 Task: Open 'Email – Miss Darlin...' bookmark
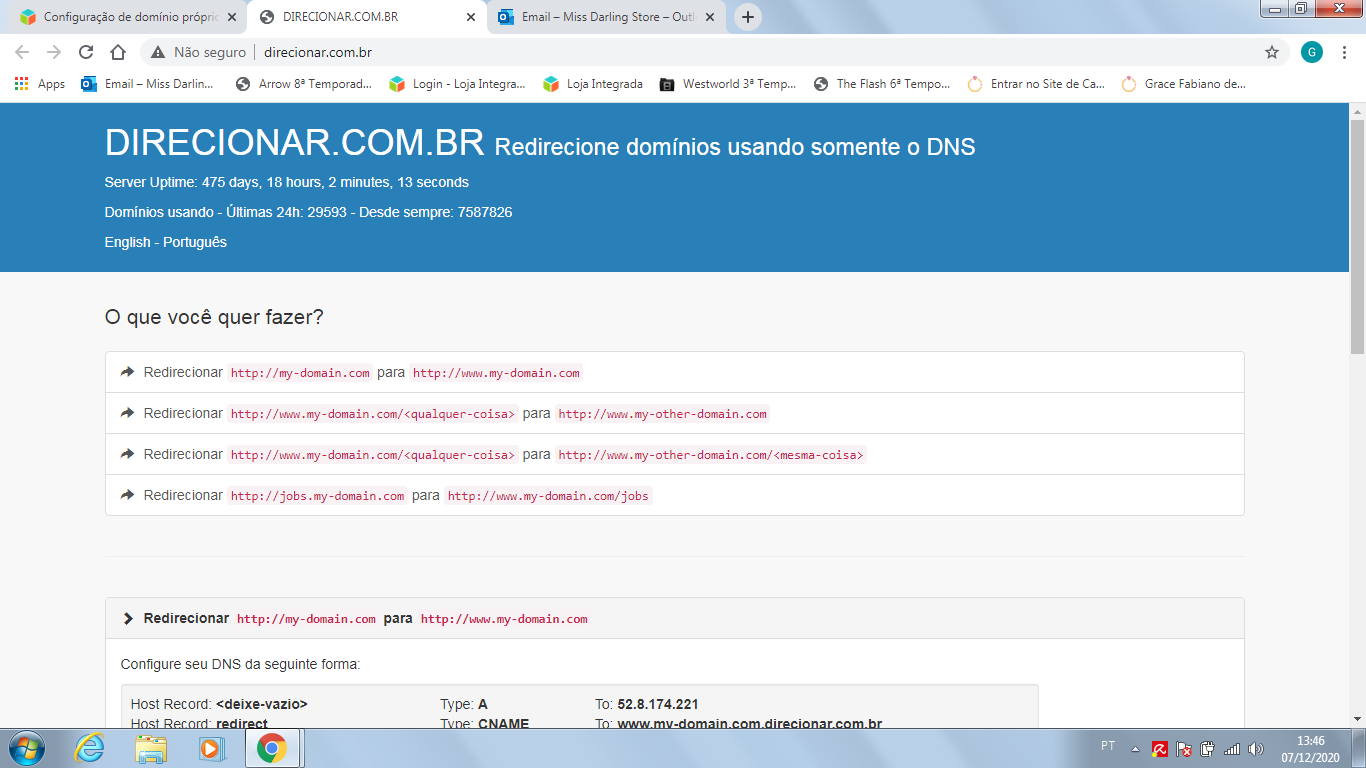tap(148, 84)
